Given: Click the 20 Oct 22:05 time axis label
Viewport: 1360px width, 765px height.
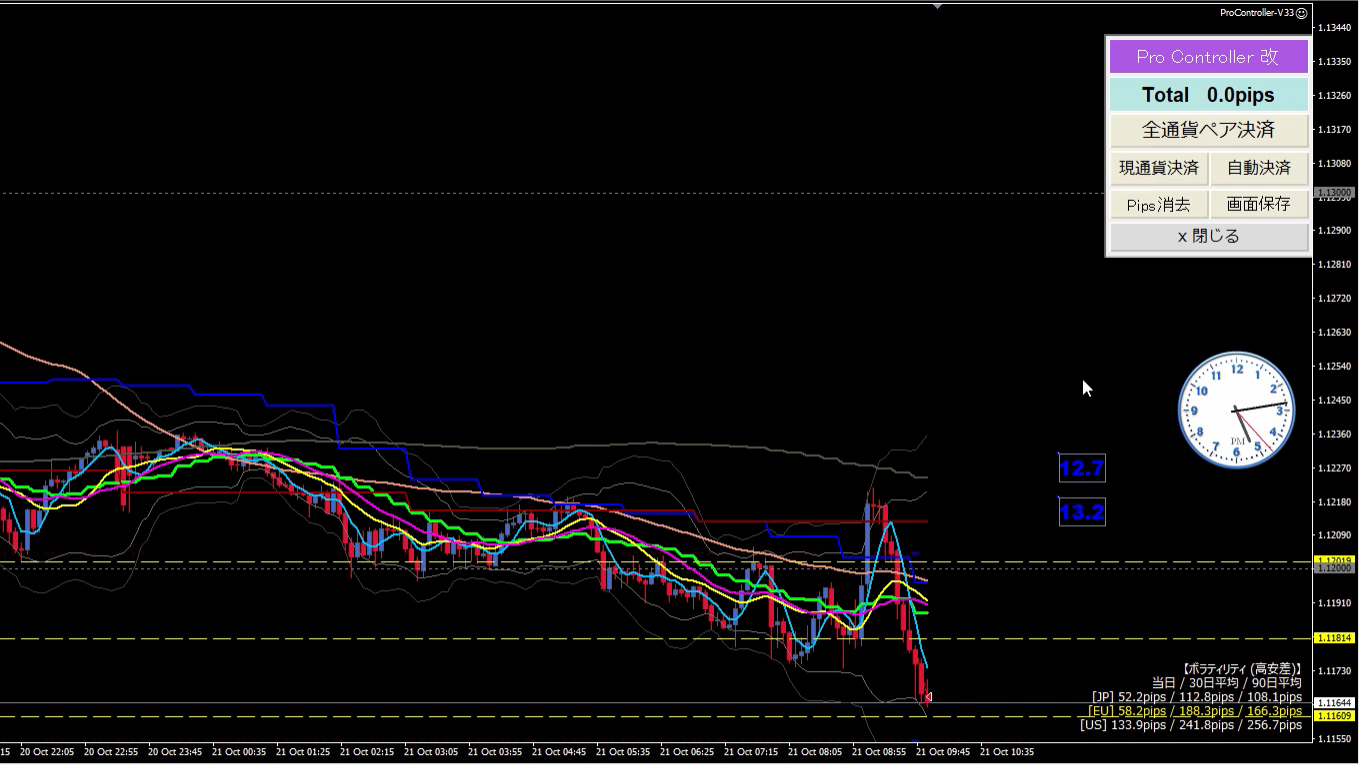Looking at the screenshot, I should 46,751.
